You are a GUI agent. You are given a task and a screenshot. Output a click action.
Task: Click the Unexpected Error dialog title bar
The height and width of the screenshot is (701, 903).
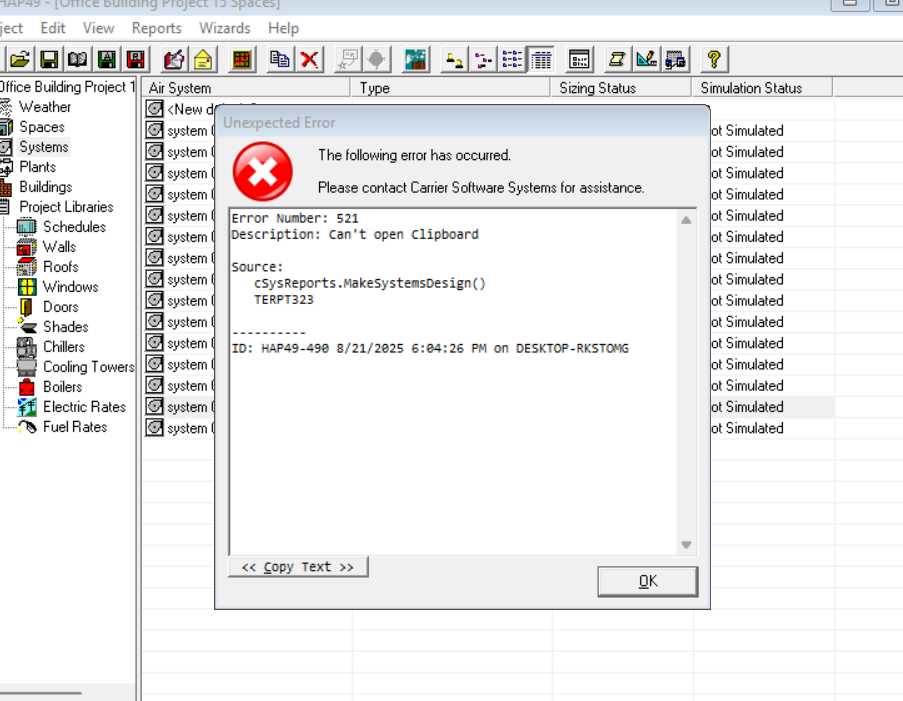462,122
